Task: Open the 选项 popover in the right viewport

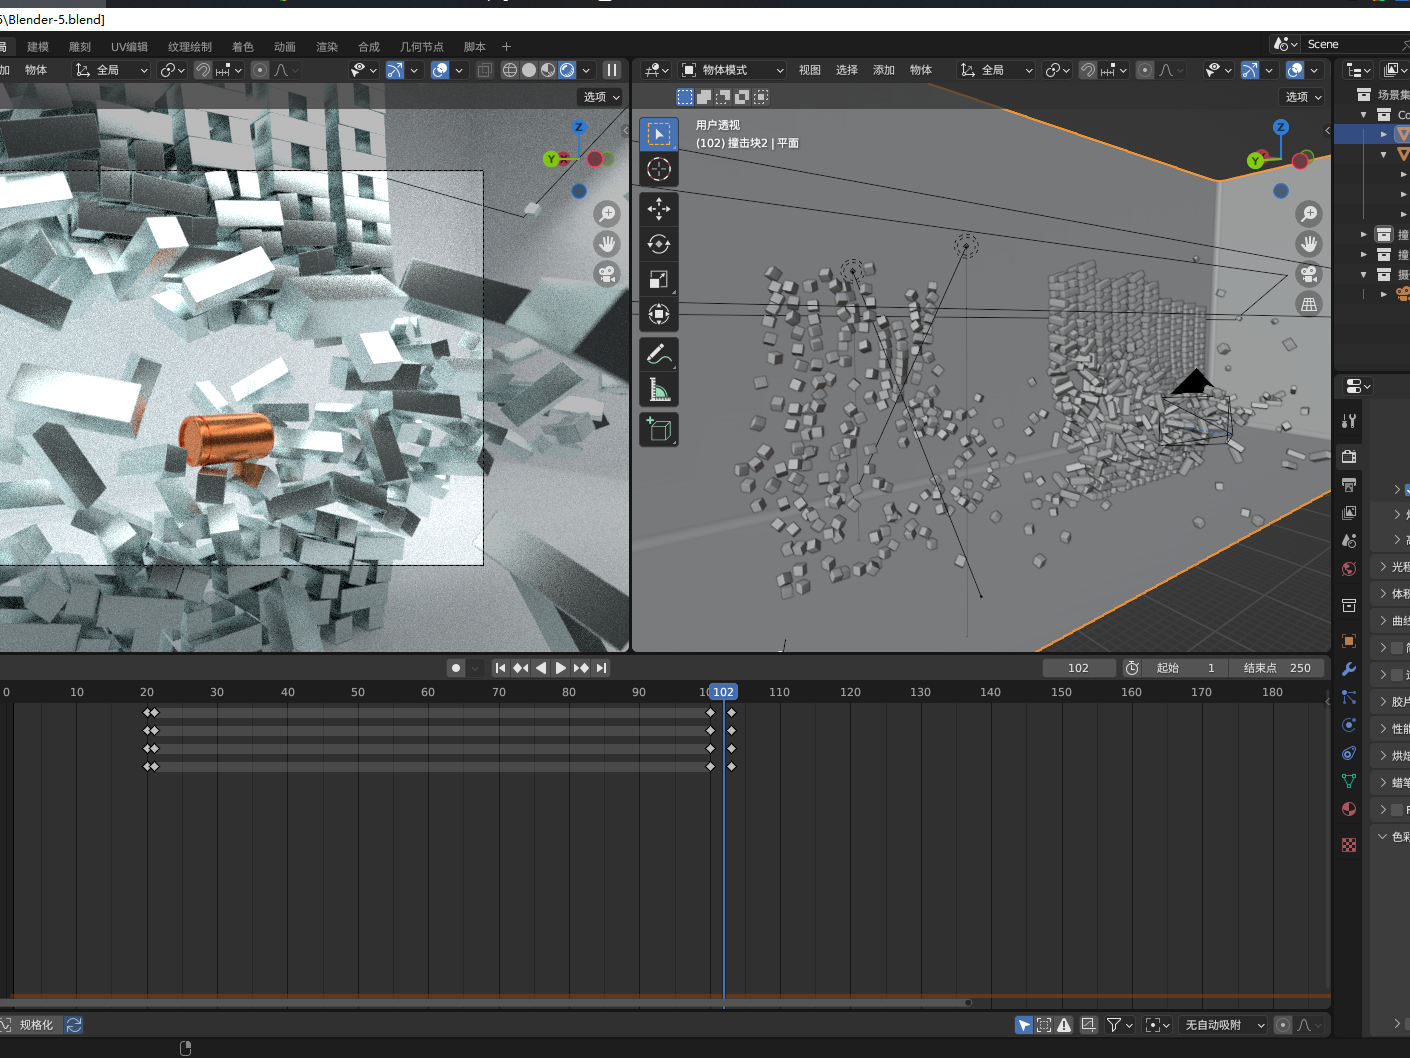Action: click(x=1300, y=97)
